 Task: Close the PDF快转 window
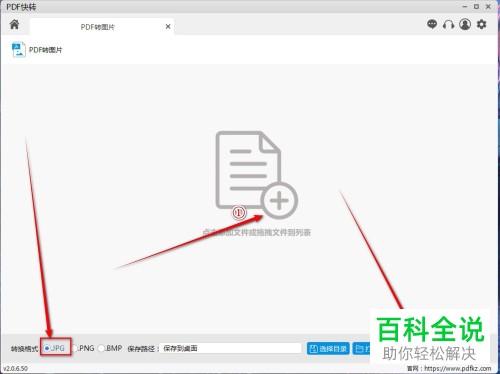pos(488,7)
